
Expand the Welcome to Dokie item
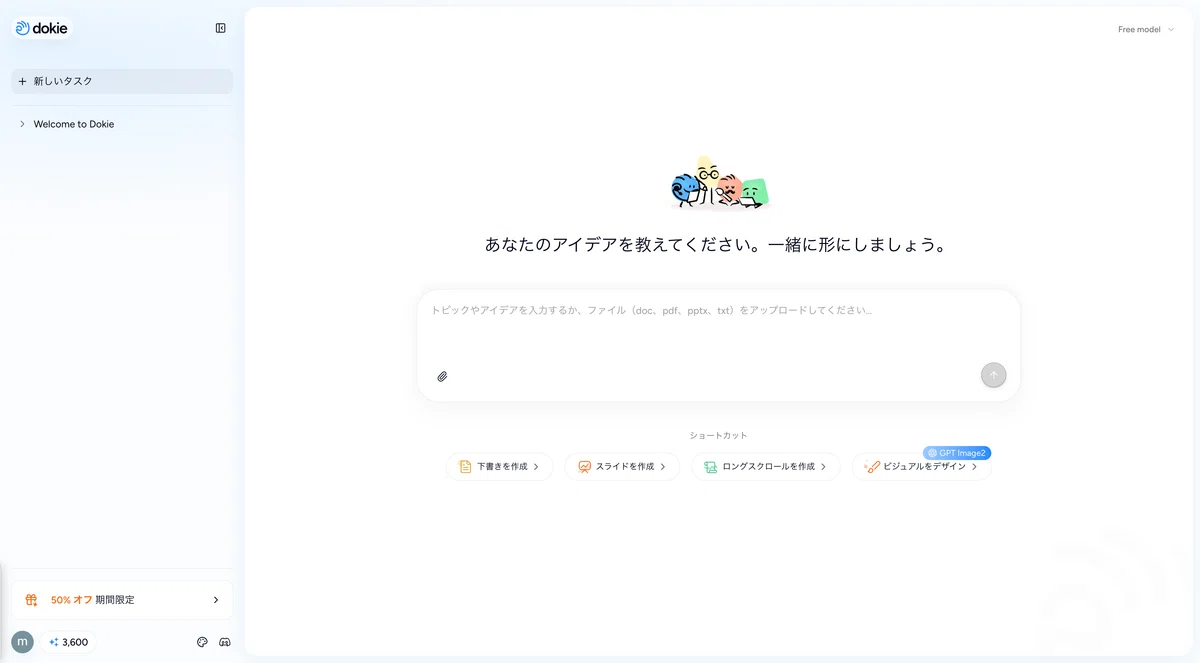pos(22,124)
